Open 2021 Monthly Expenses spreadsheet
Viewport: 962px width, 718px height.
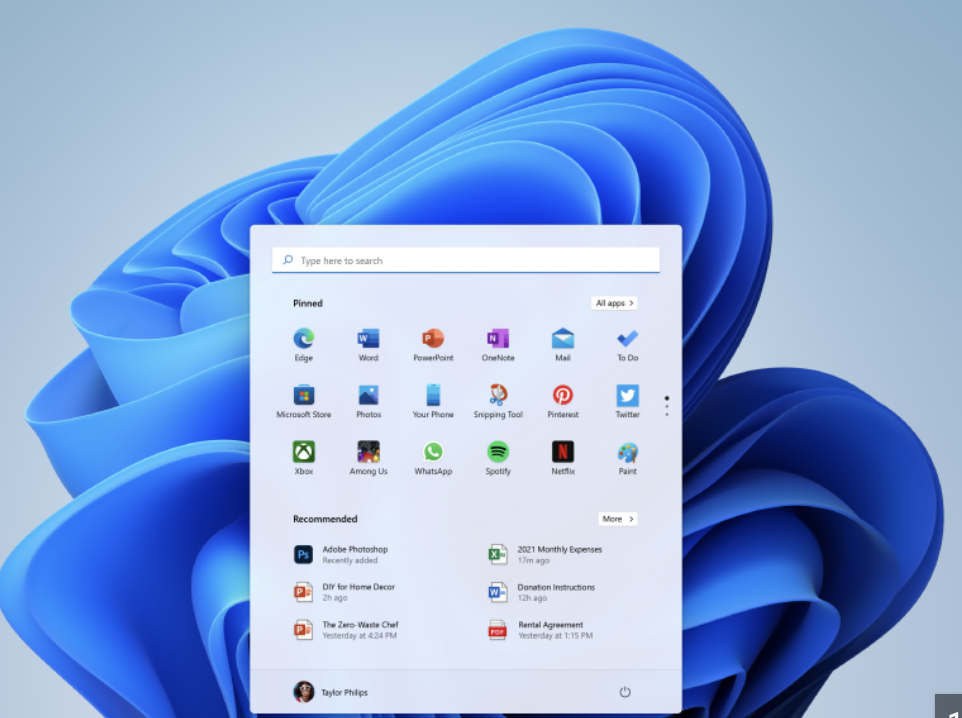[545, 554]
